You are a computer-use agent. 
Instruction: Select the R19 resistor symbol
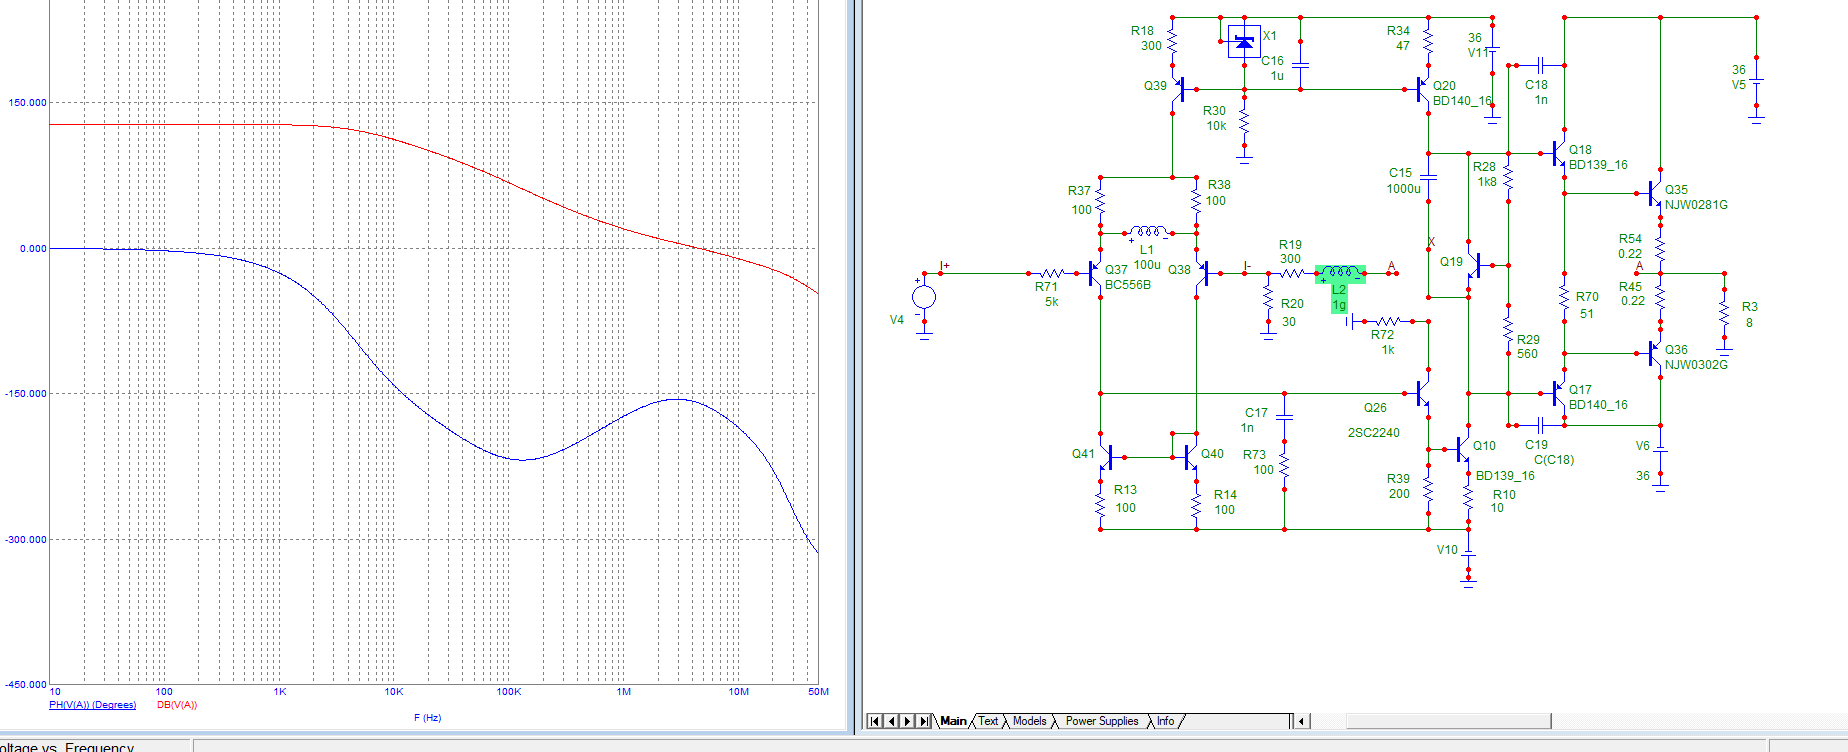coord(1292,273)
